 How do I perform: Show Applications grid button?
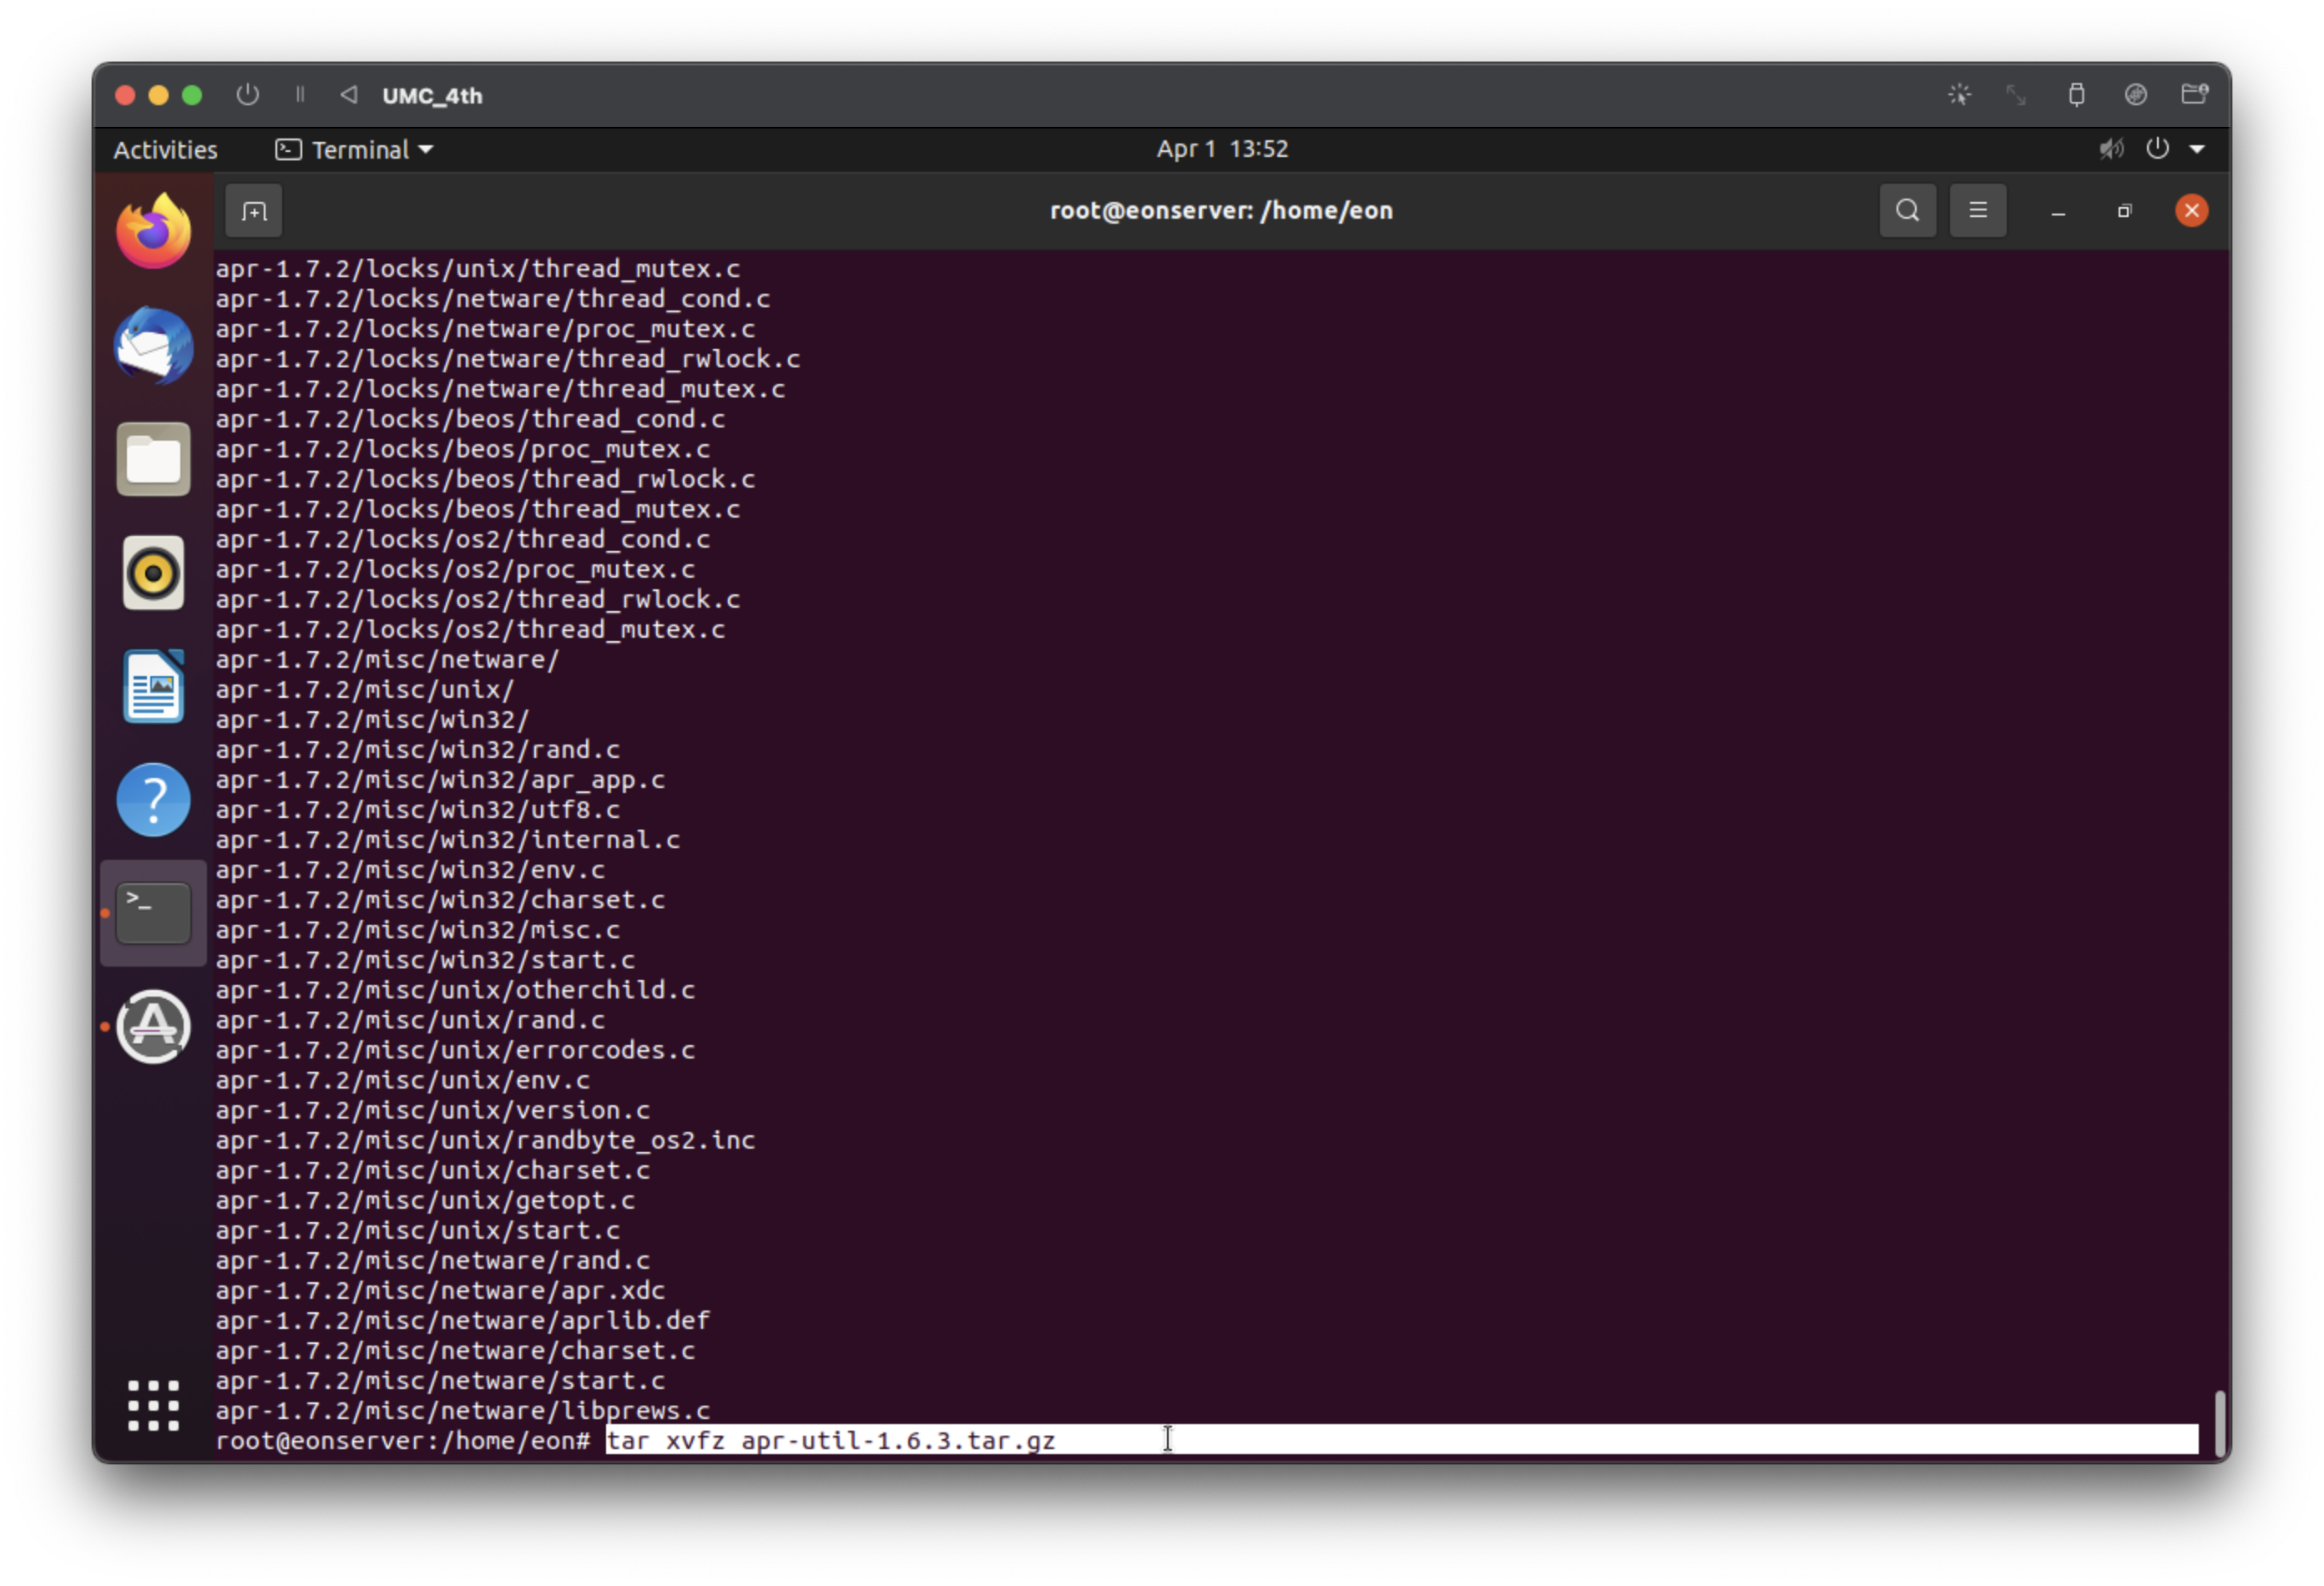(153, 1405)
